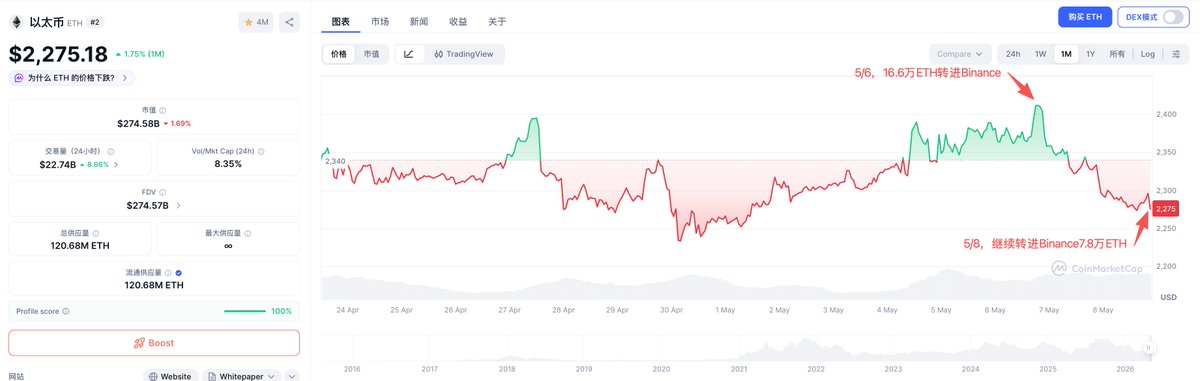Click the info icon next to Profile score
The height and width of the screenshot is (381, 1200).
[x=68, y=311]
